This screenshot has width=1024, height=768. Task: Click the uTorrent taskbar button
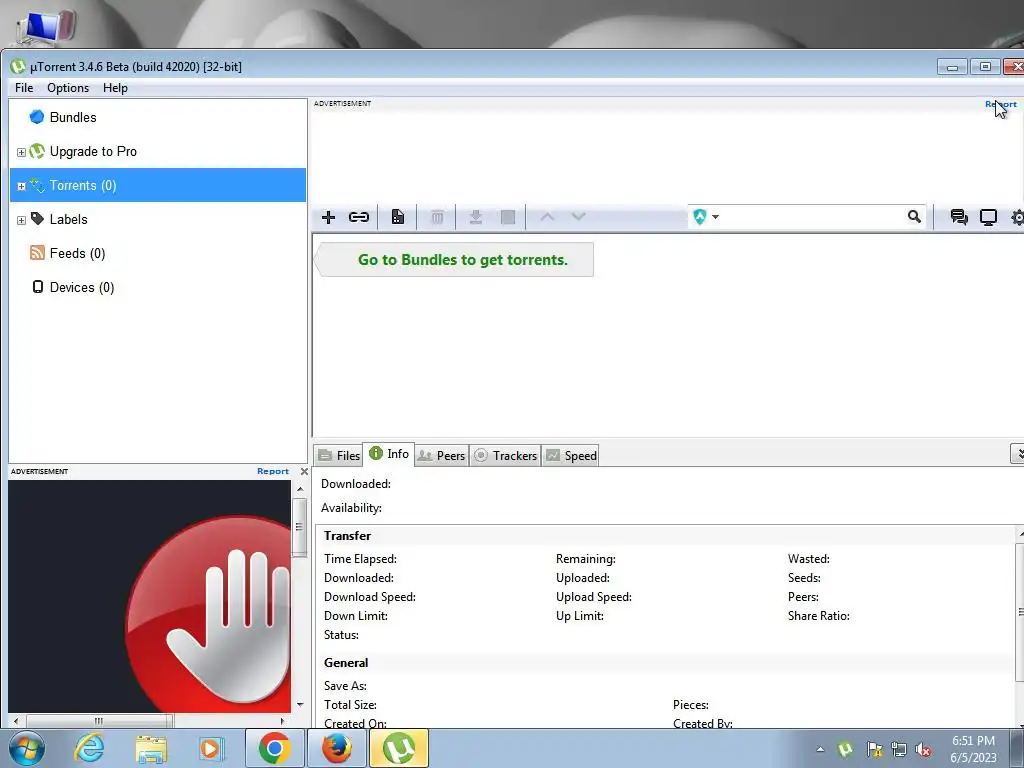[399, 748]
